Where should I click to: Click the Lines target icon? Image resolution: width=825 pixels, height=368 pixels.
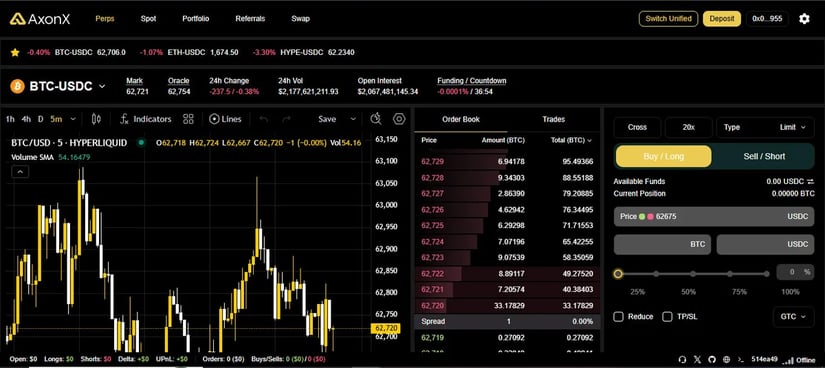(214, 119)
